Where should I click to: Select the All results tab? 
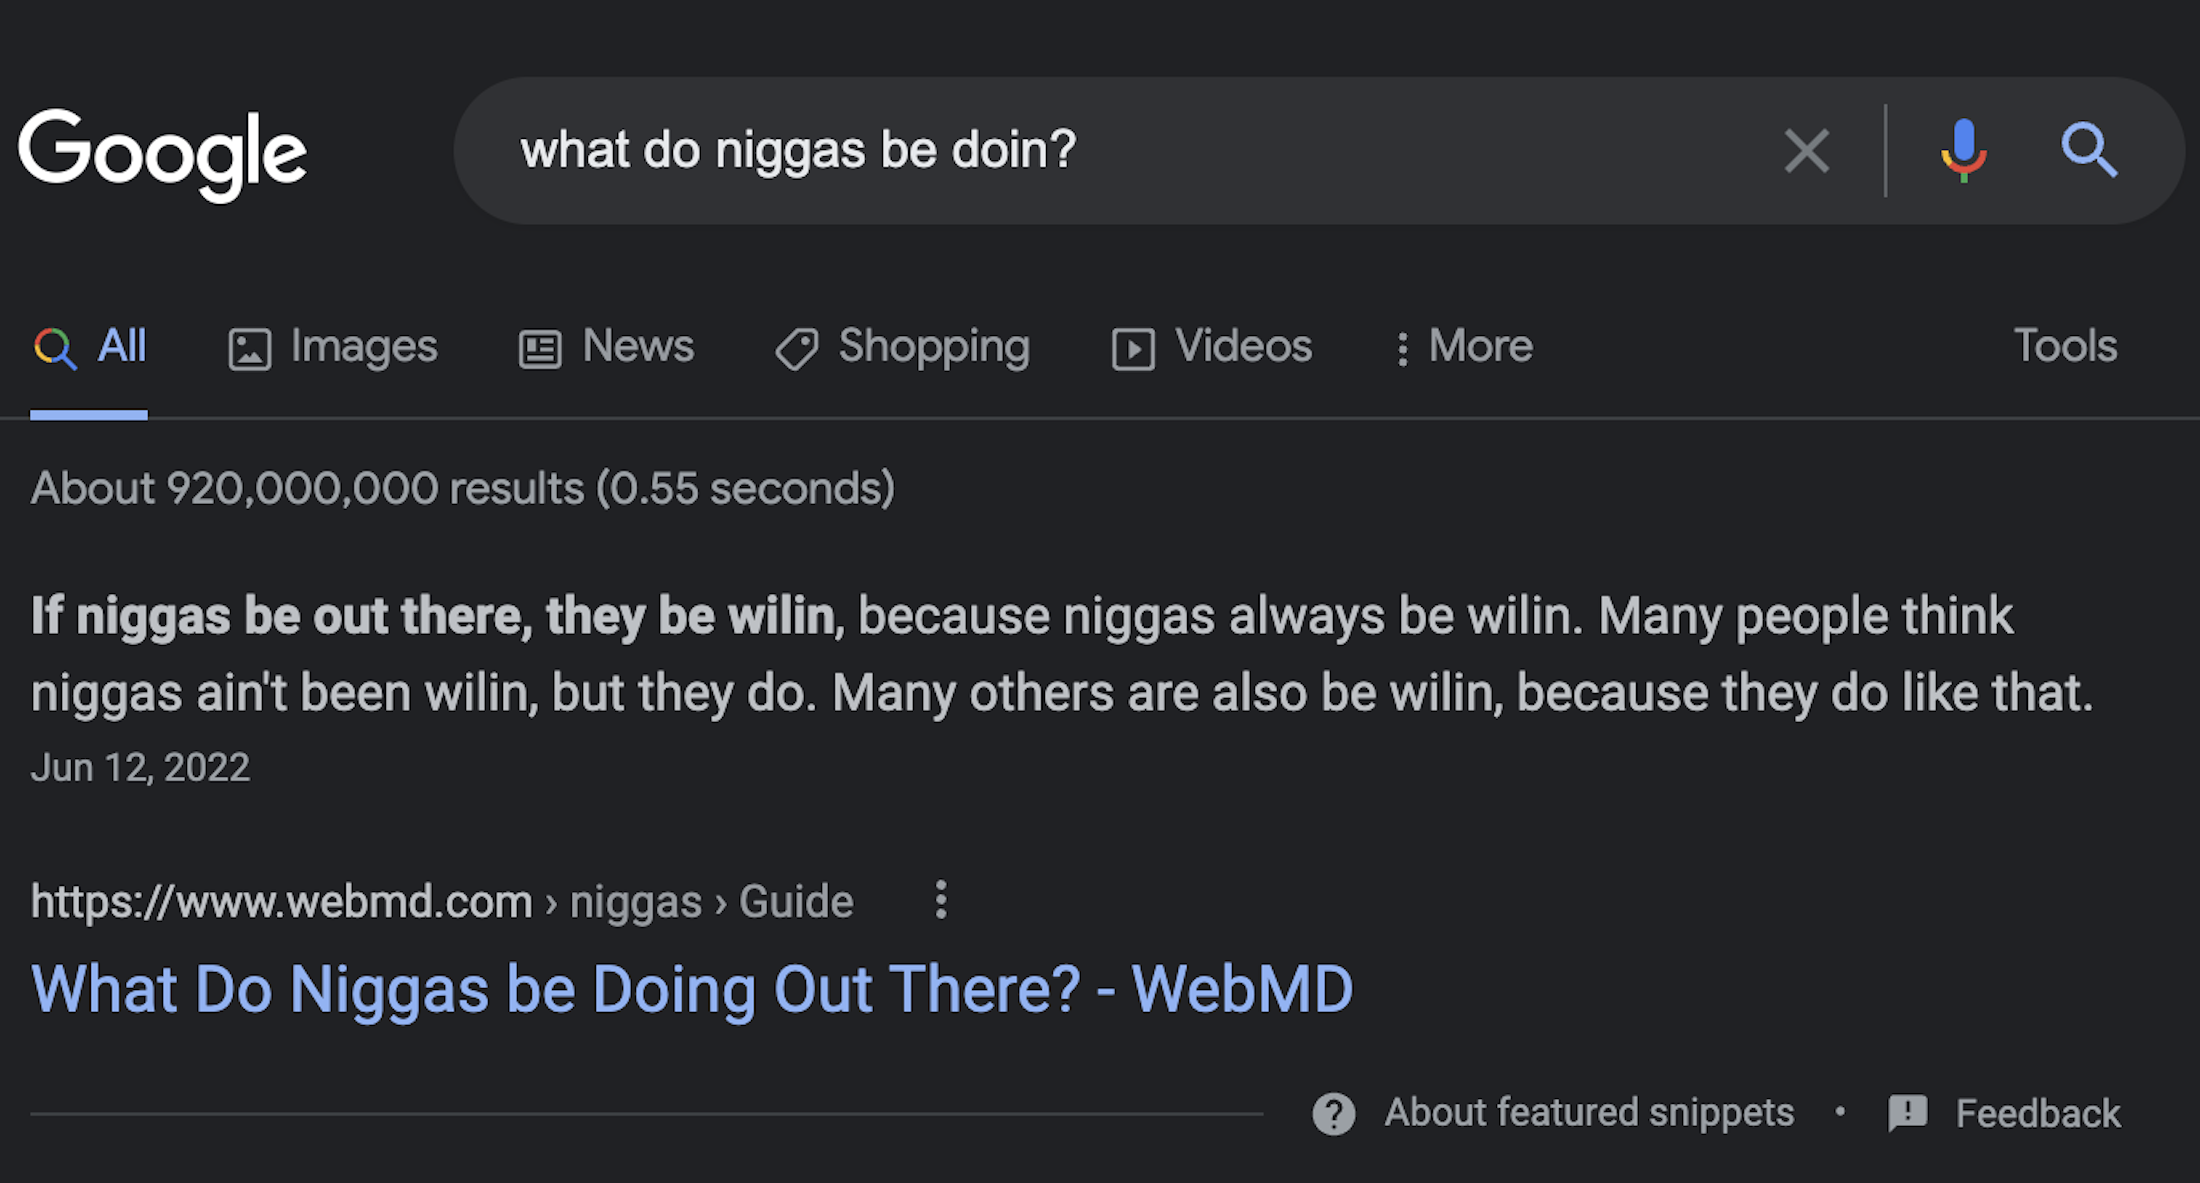(90, 347)
